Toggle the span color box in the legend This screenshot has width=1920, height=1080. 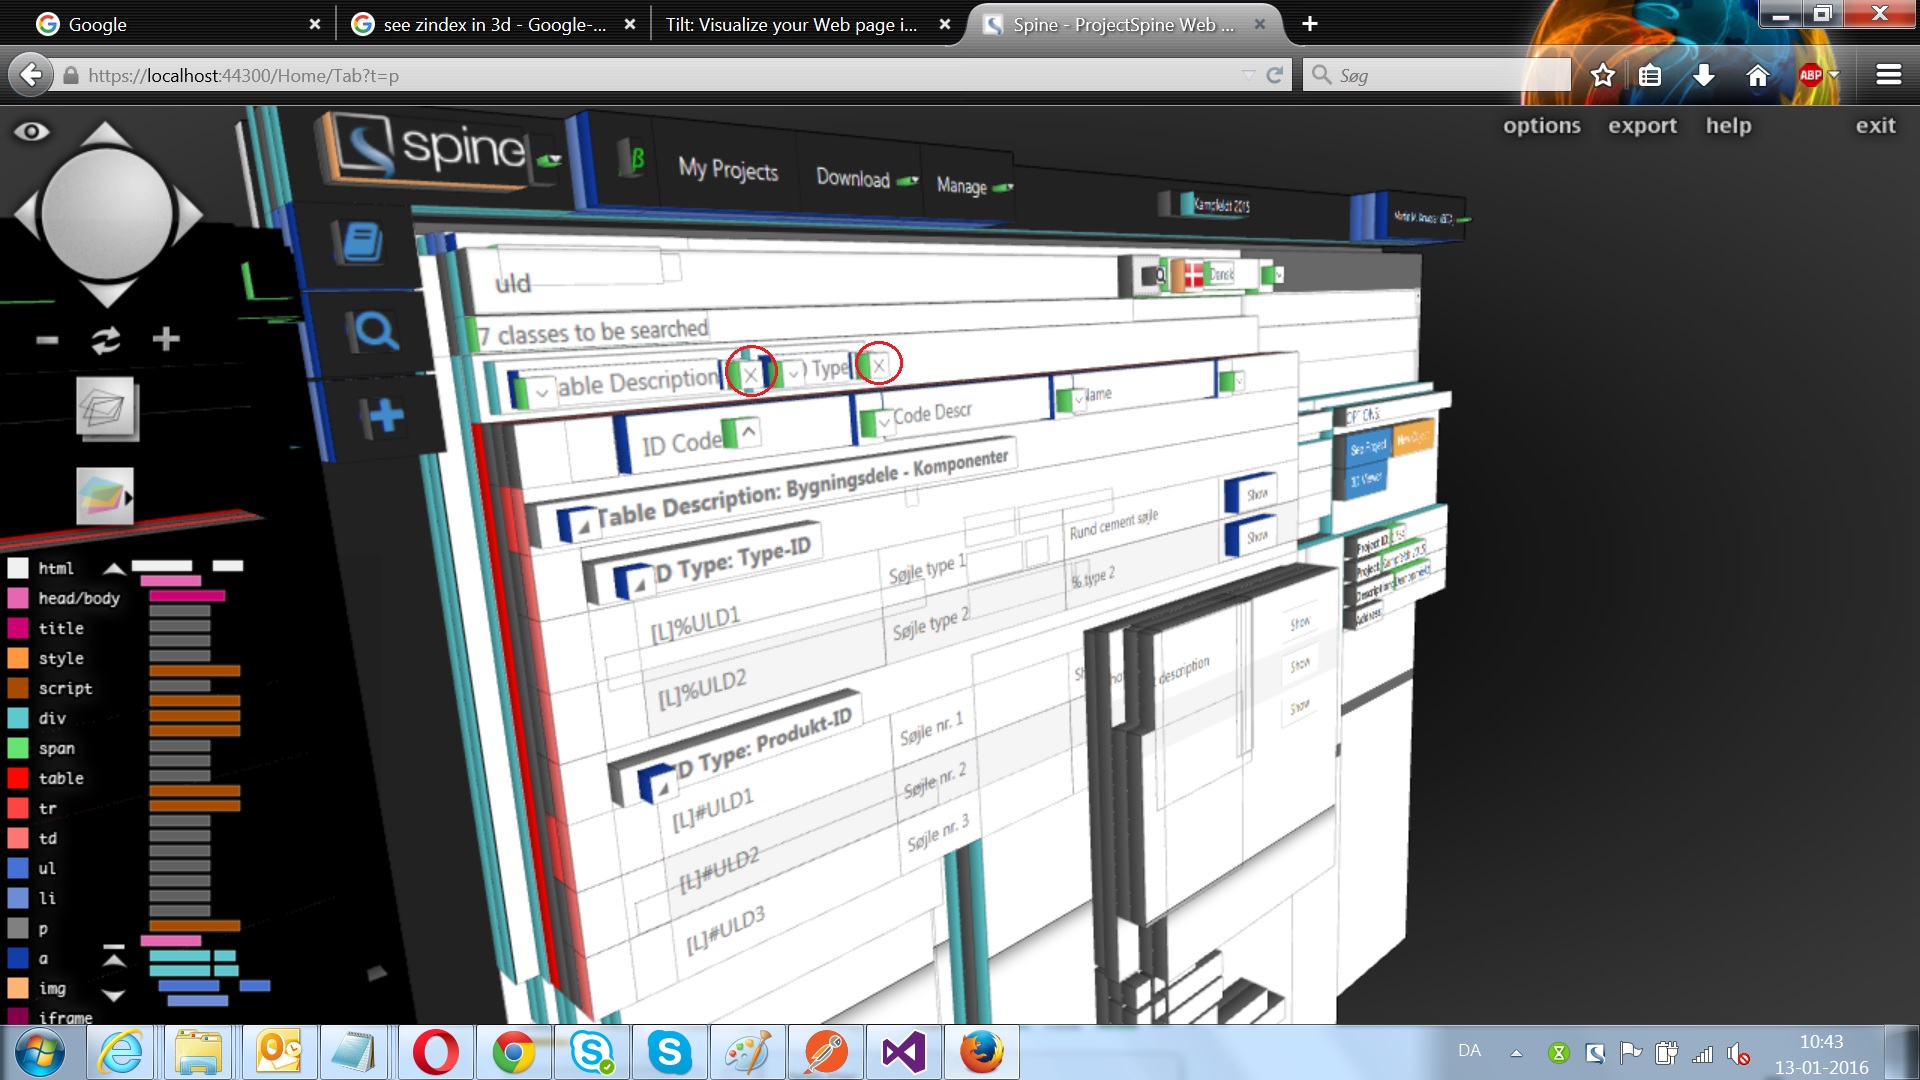coord(17,748)
